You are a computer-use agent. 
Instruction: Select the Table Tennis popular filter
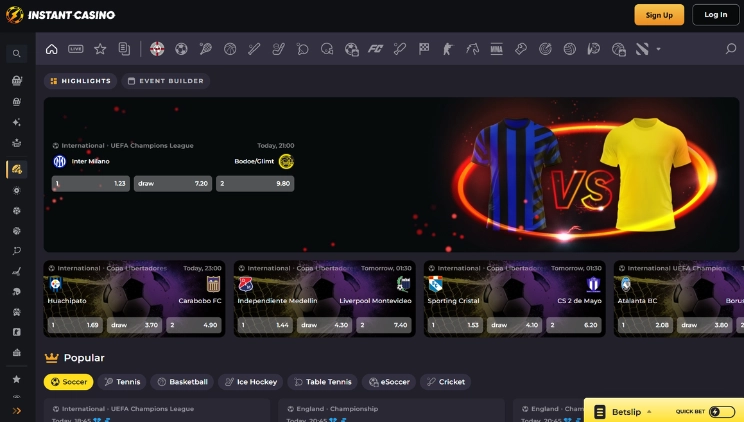pyautogui.click(x=323, y=382)
